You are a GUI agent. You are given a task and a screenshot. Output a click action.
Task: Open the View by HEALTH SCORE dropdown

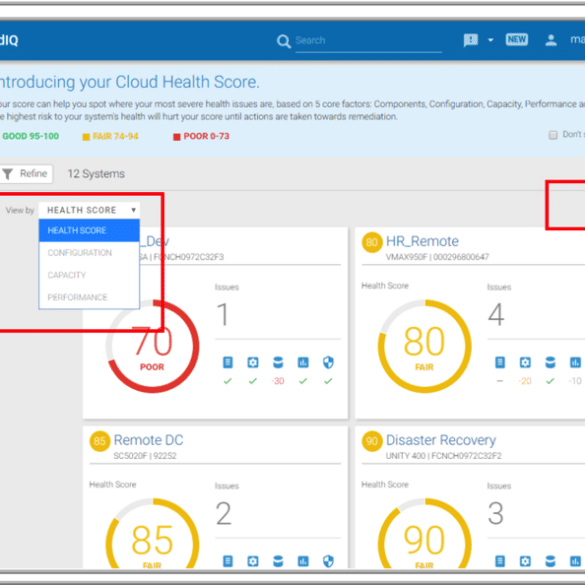[89, 210]
